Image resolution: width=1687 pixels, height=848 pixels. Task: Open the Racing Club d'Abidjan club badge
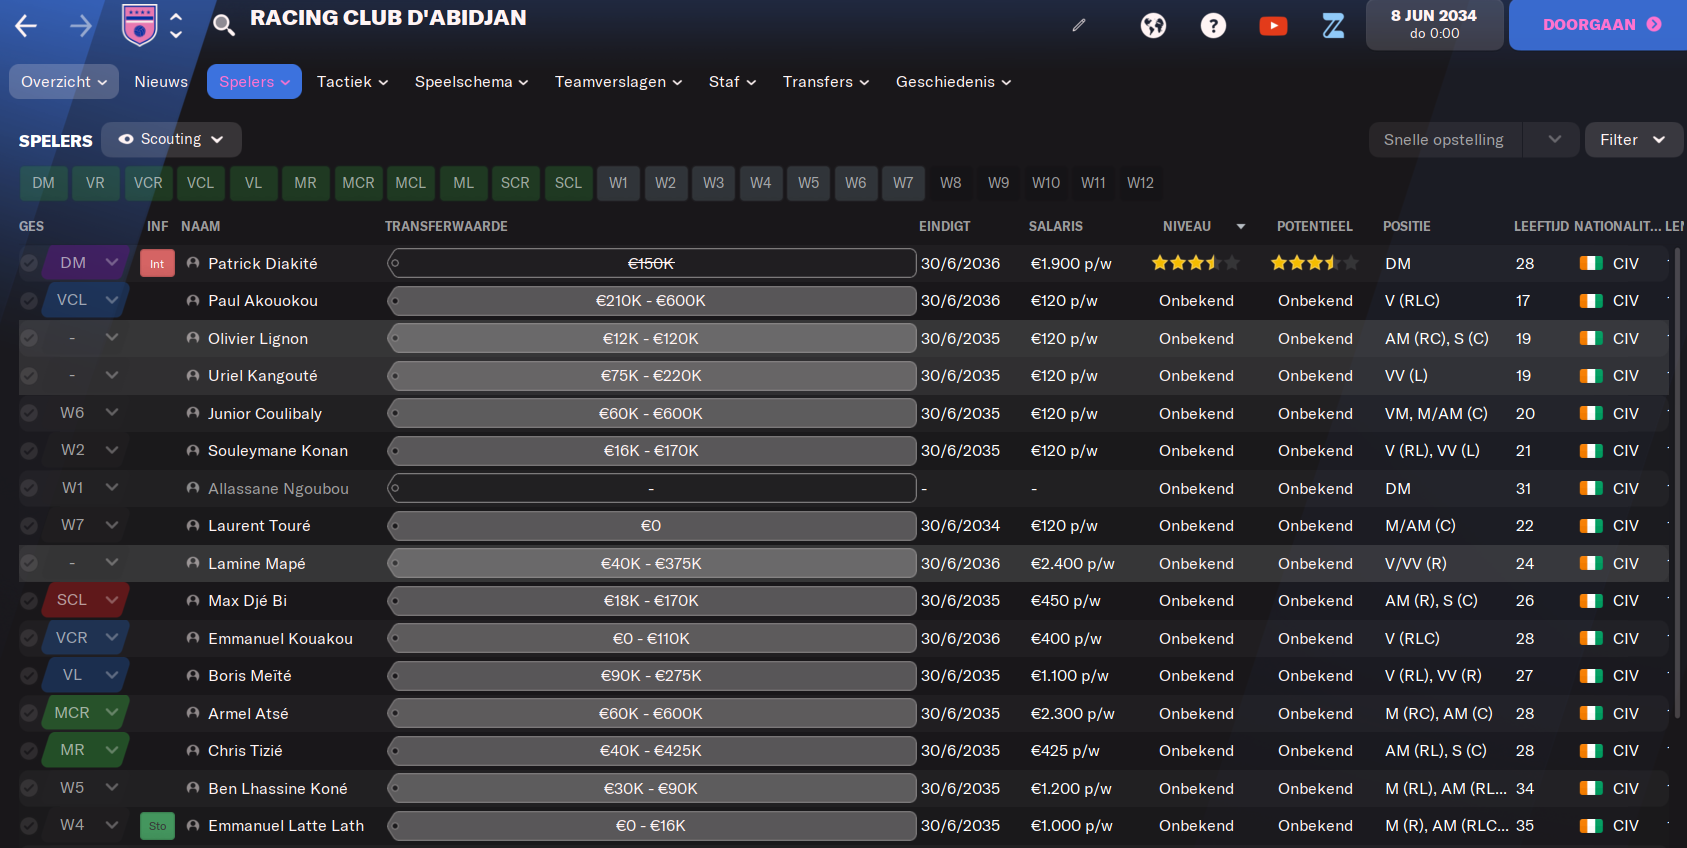[x=139, y=25]
